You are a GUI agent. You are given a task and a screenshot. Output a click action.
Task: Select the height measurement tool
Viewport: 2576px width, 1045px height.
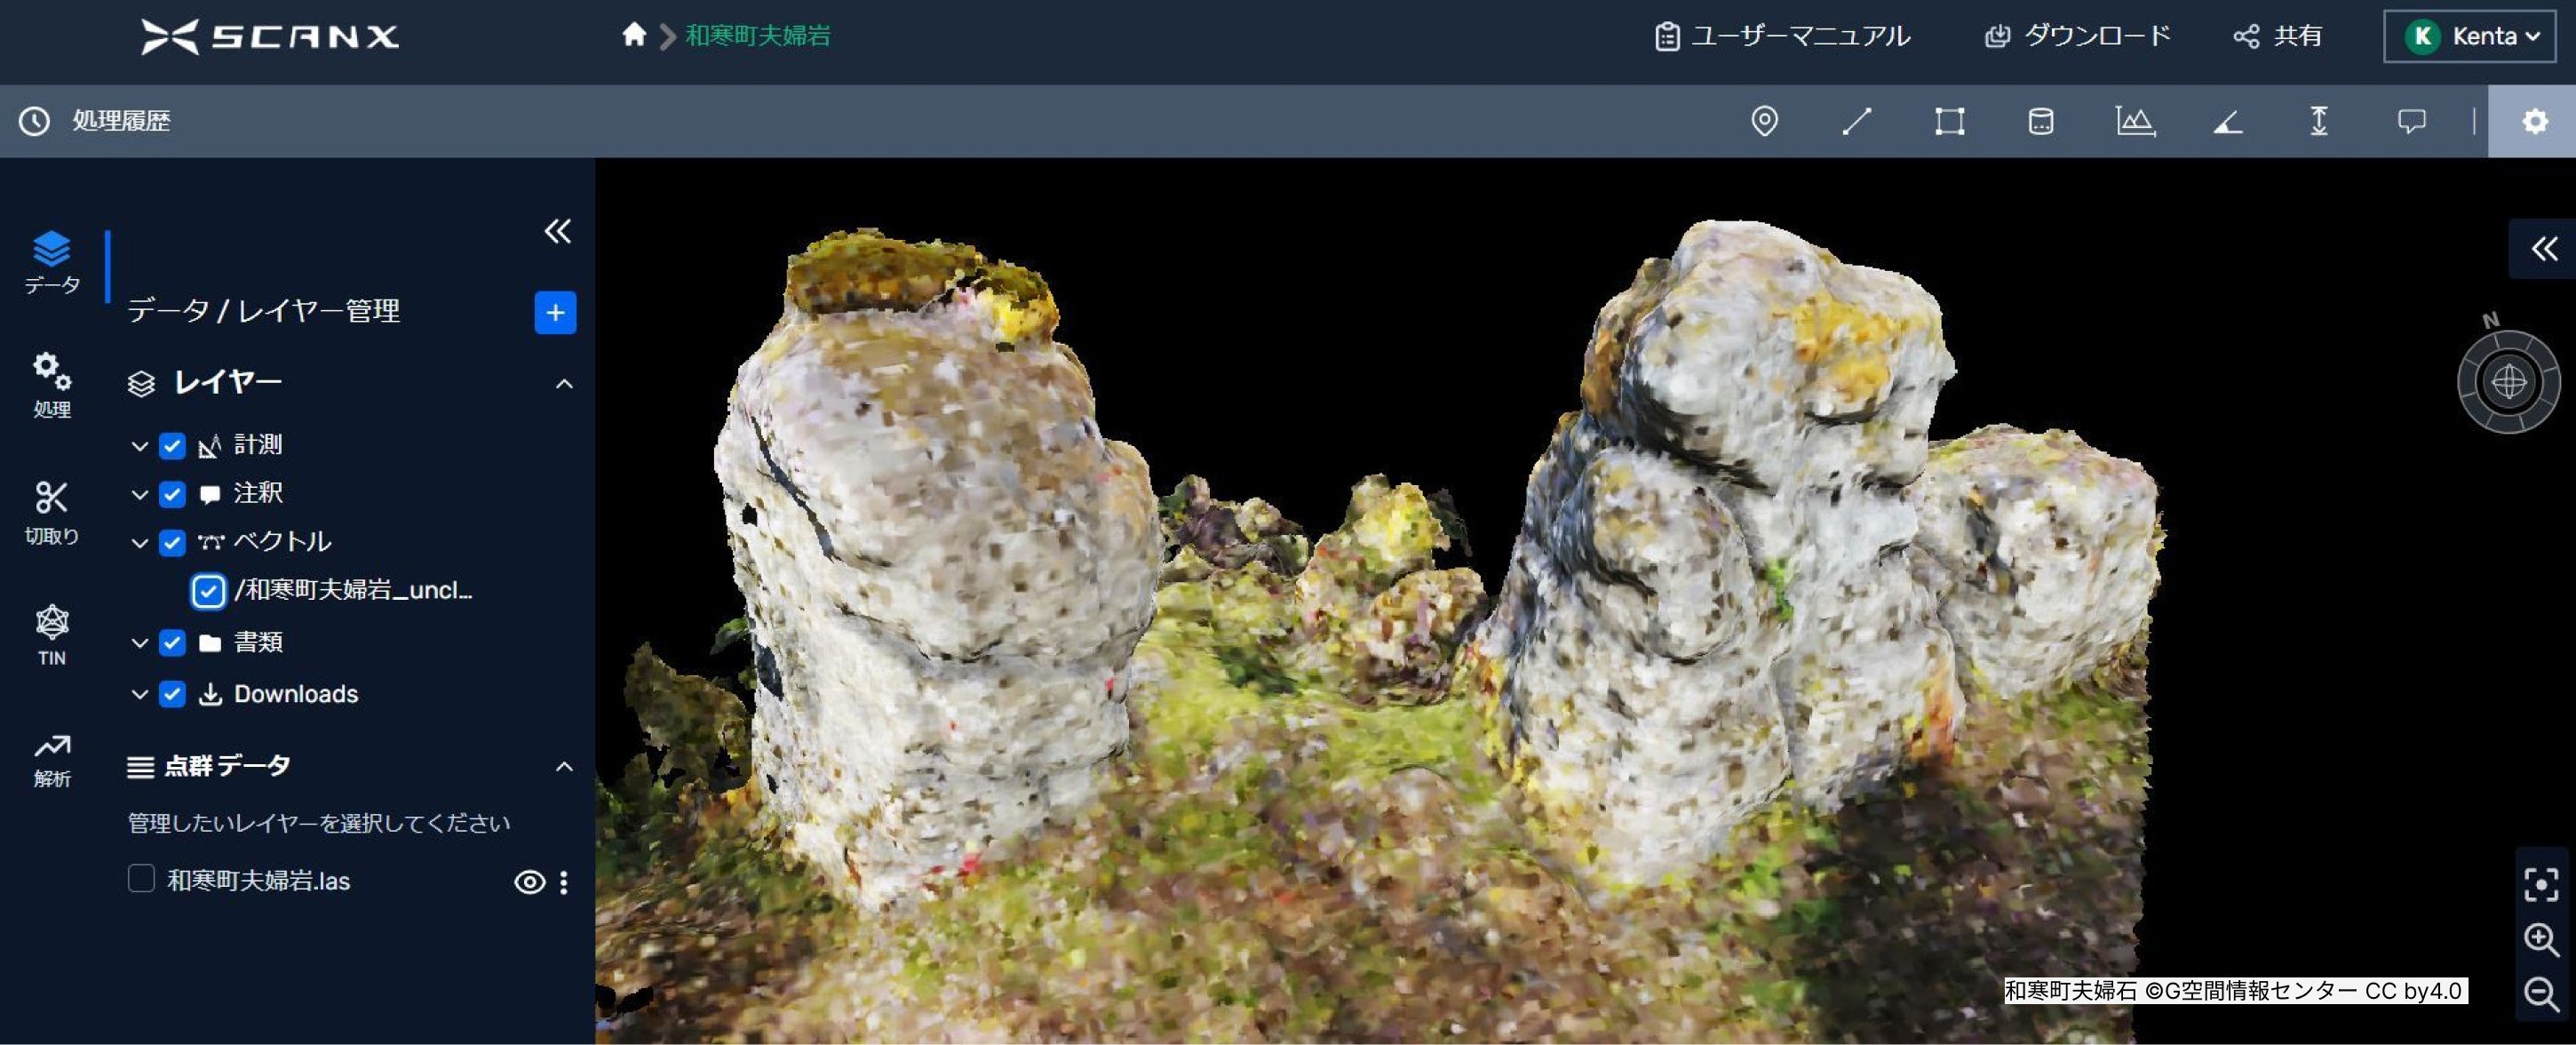[2318, 121]
